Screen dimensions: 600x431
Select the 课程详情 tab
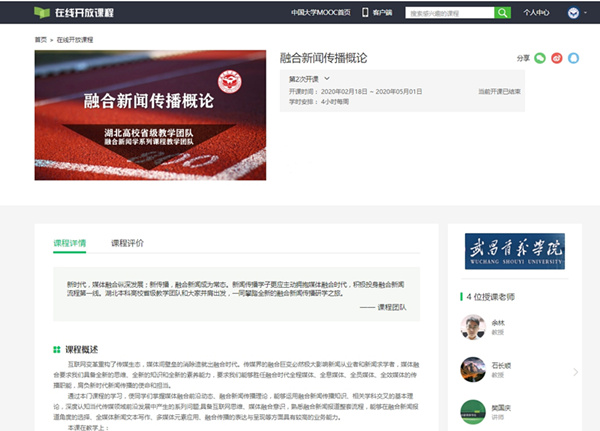pos(70,243)
